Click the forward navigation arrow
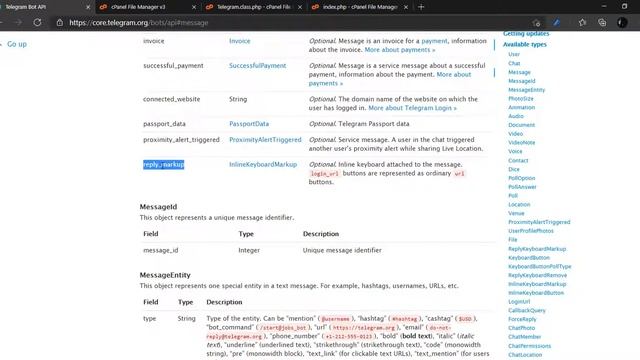Screen dimensions: 640x360 tap(18, 22)
